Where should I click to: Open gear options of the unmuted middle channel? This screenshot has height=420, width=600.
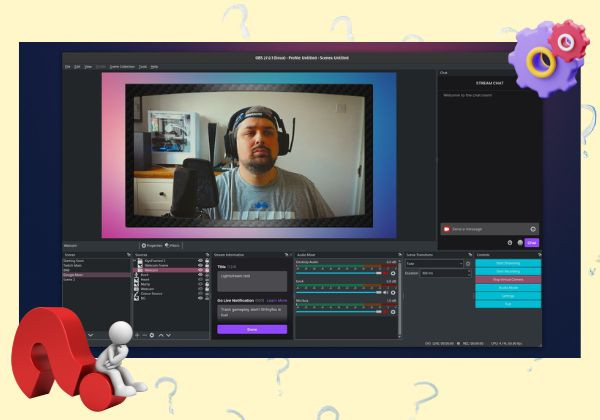click(393, 293)
